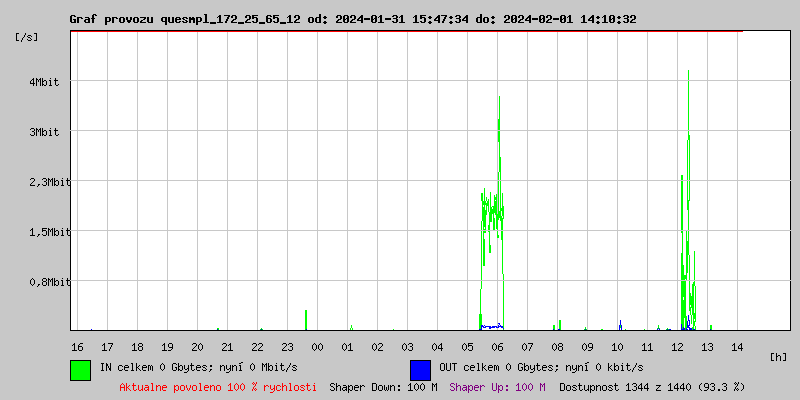800x400 pixels.
Task: Click the purple 'Shaper Up: 100 M' label
Action: pos(497,386)
